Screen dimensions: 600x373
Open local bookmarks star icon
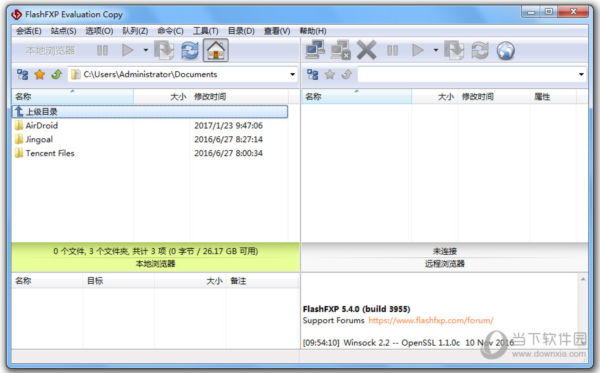coord(39,74)
